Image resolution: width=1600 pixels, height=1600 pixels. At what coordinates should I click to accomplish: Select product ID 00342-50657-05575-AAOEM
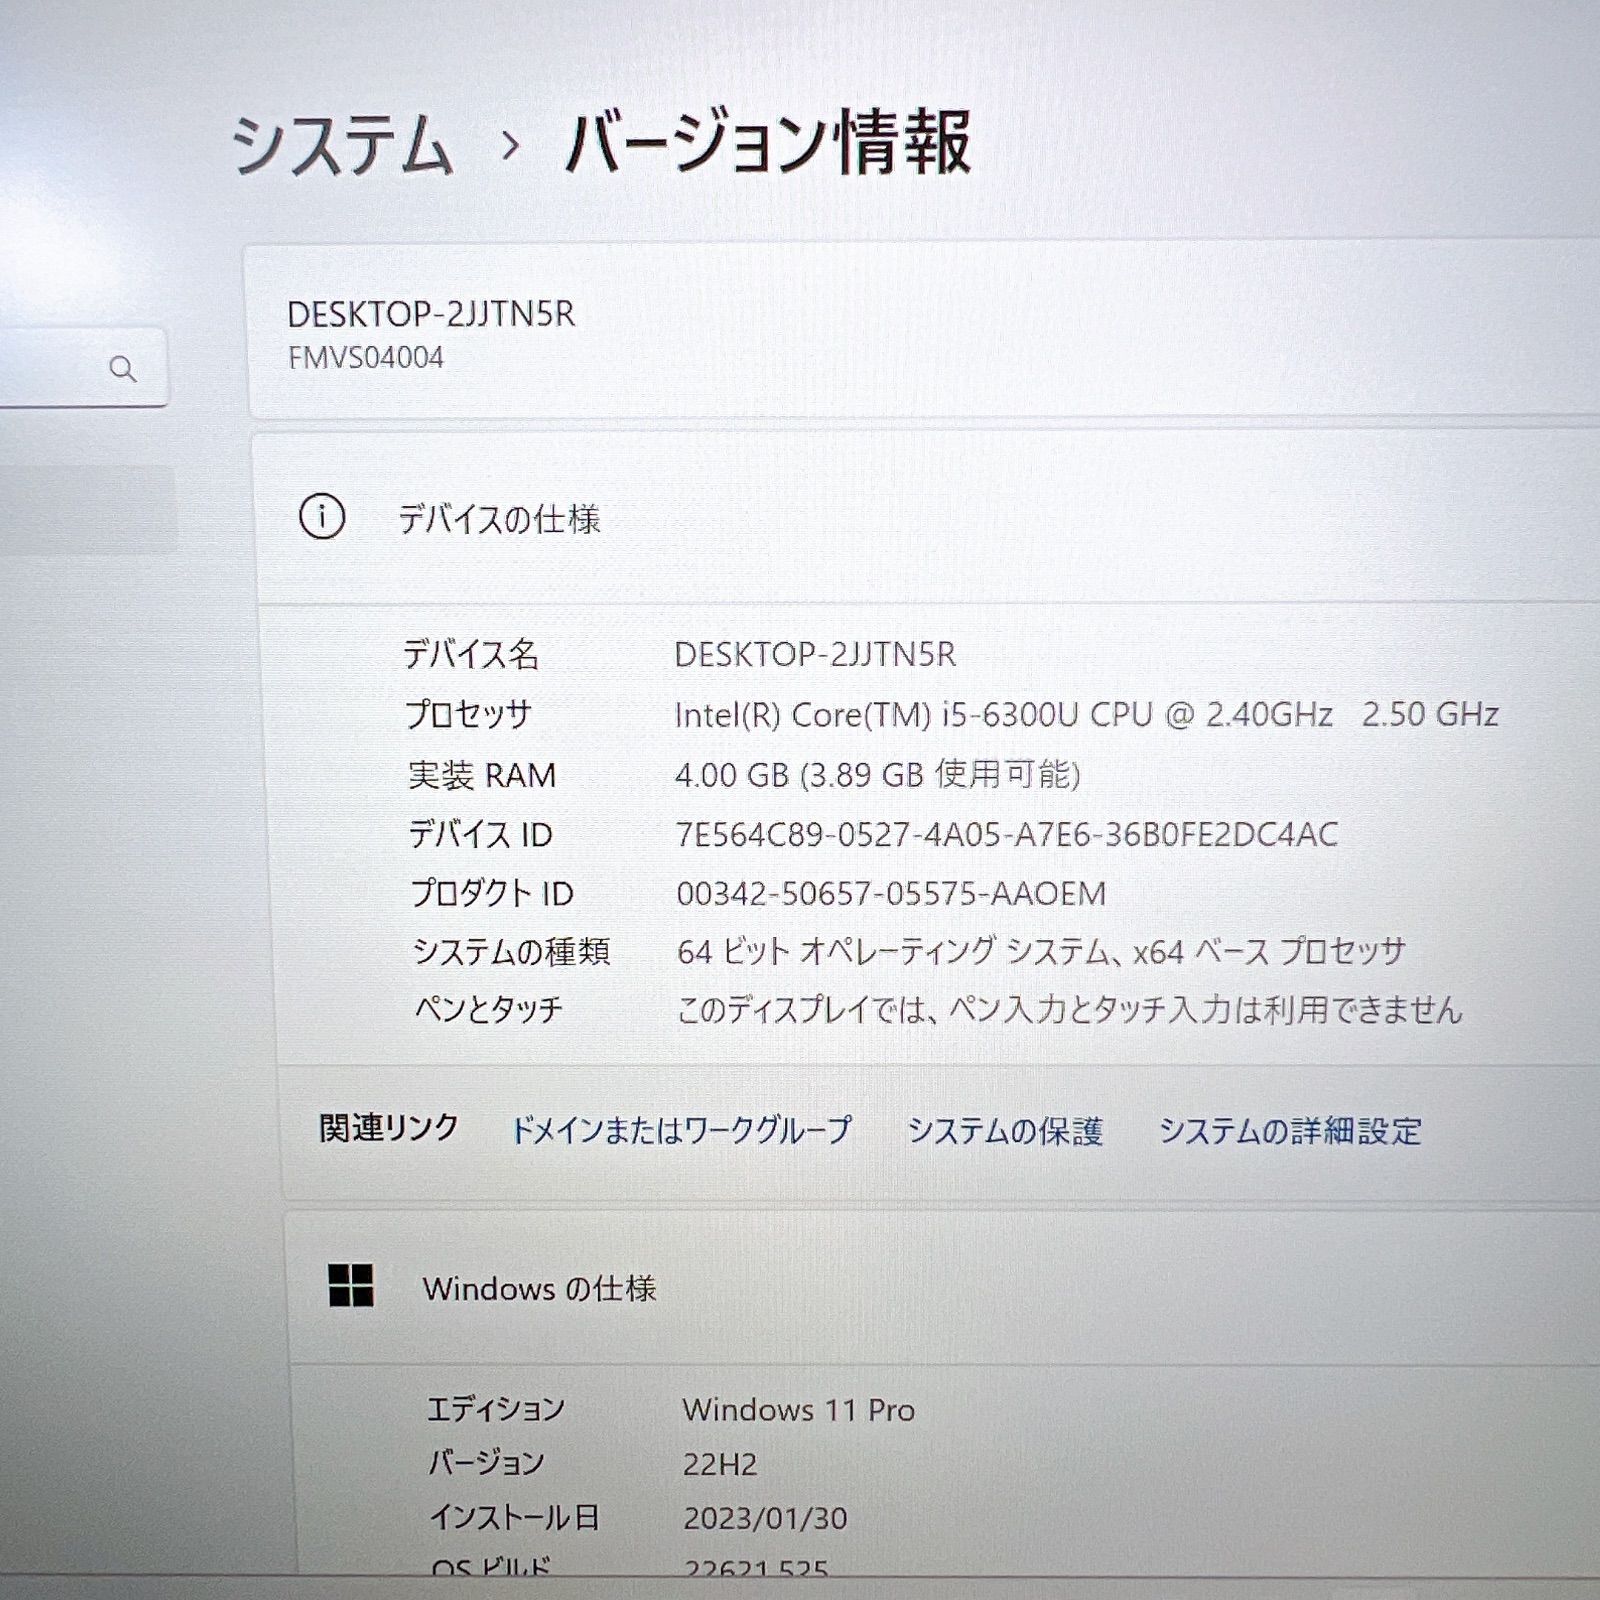coord(892,893)
